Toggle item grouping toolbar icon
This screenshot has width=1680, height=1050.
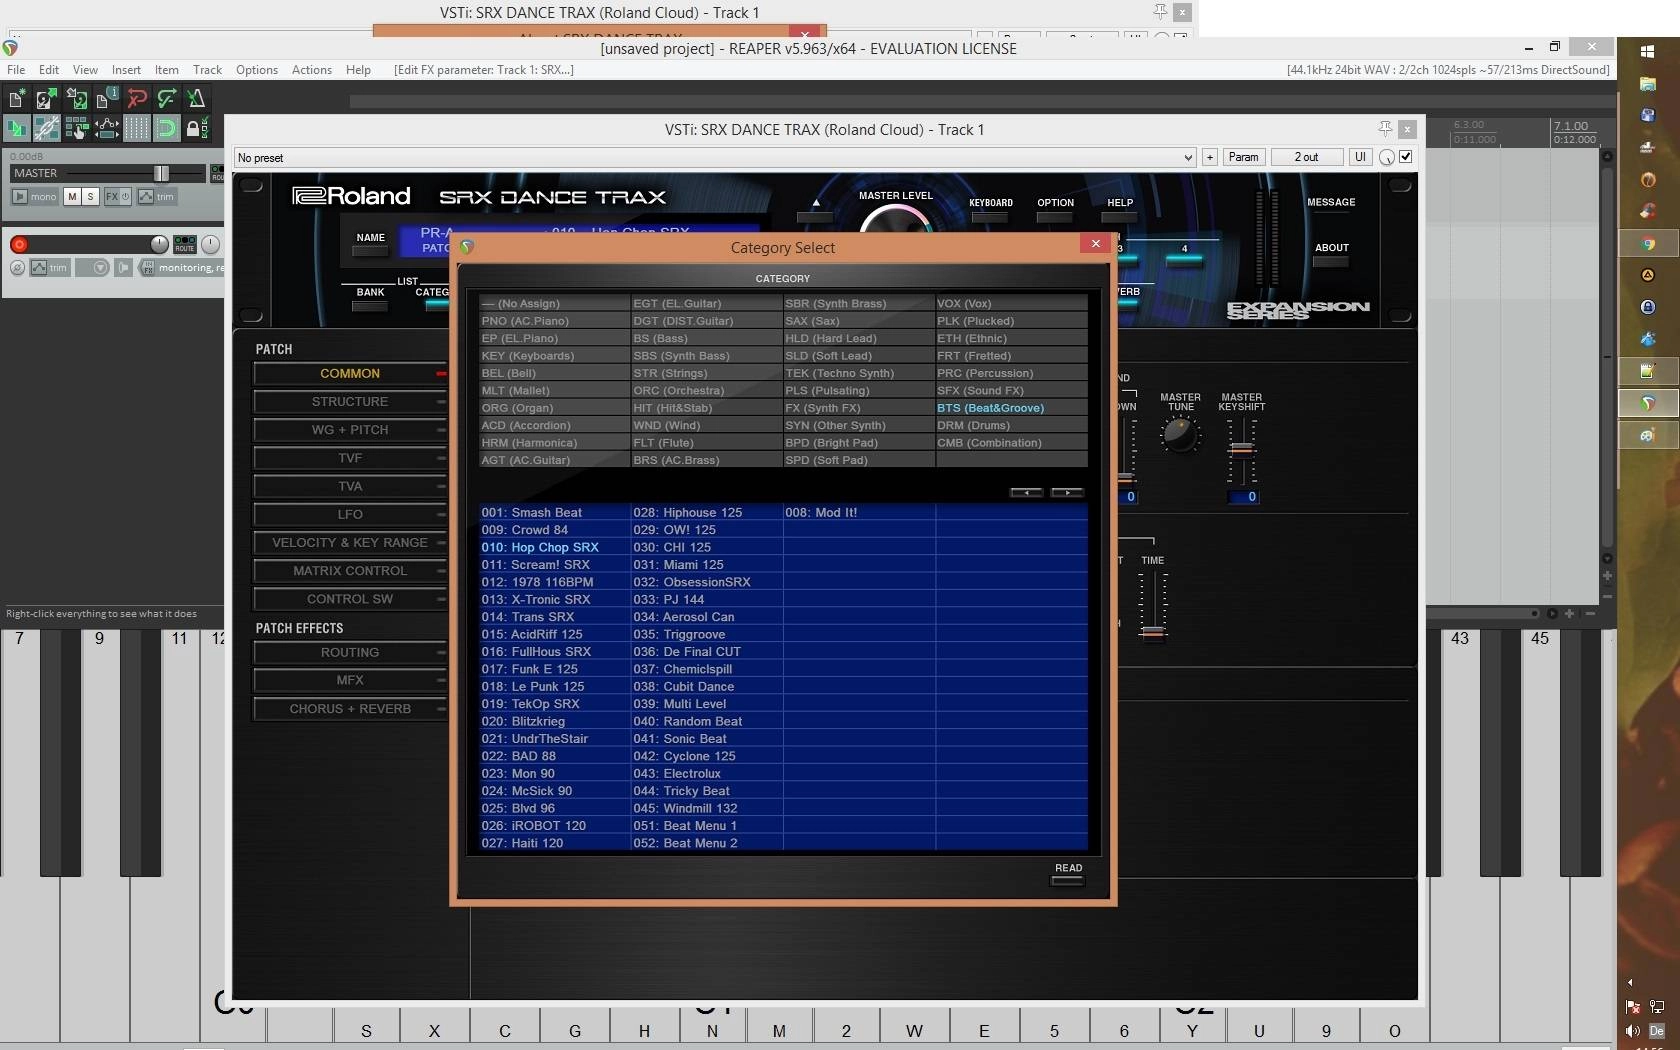point(46,128)
